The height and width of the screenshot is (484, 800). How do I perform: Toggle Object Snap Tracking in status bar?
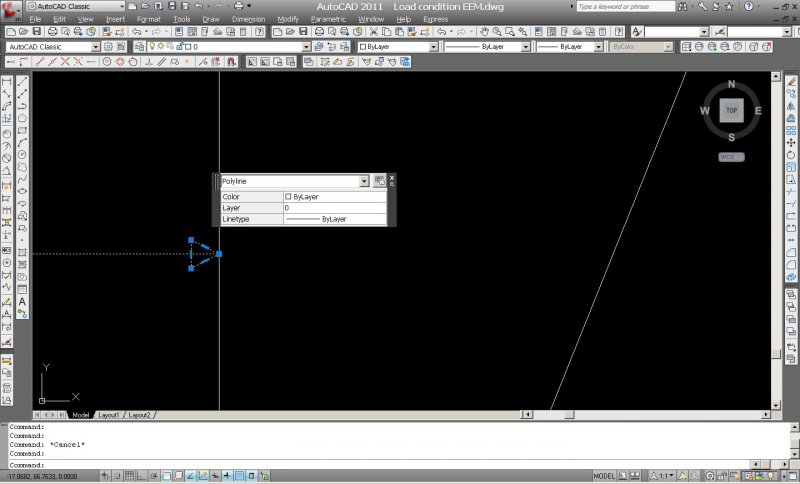[191, 476]
